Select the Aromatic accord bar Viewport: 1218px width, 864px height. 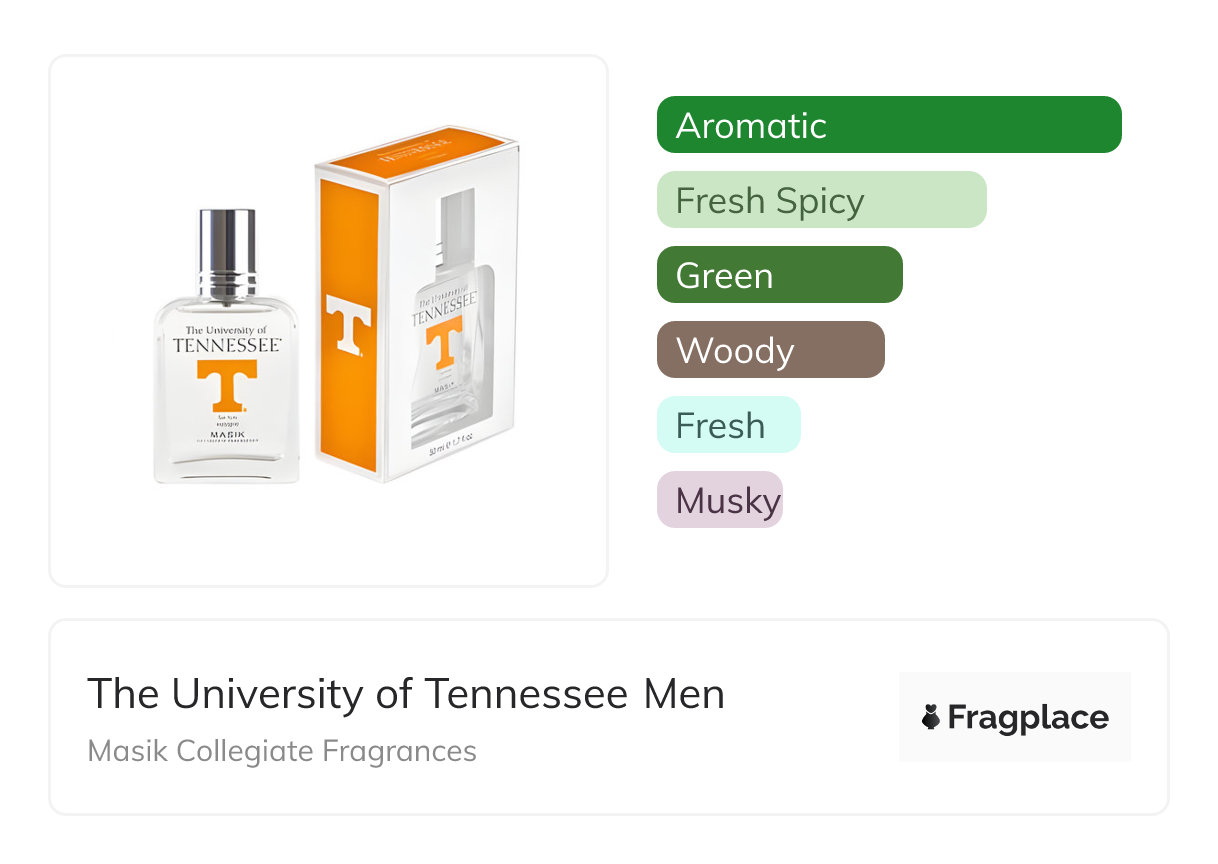click(x=889, y=125)
